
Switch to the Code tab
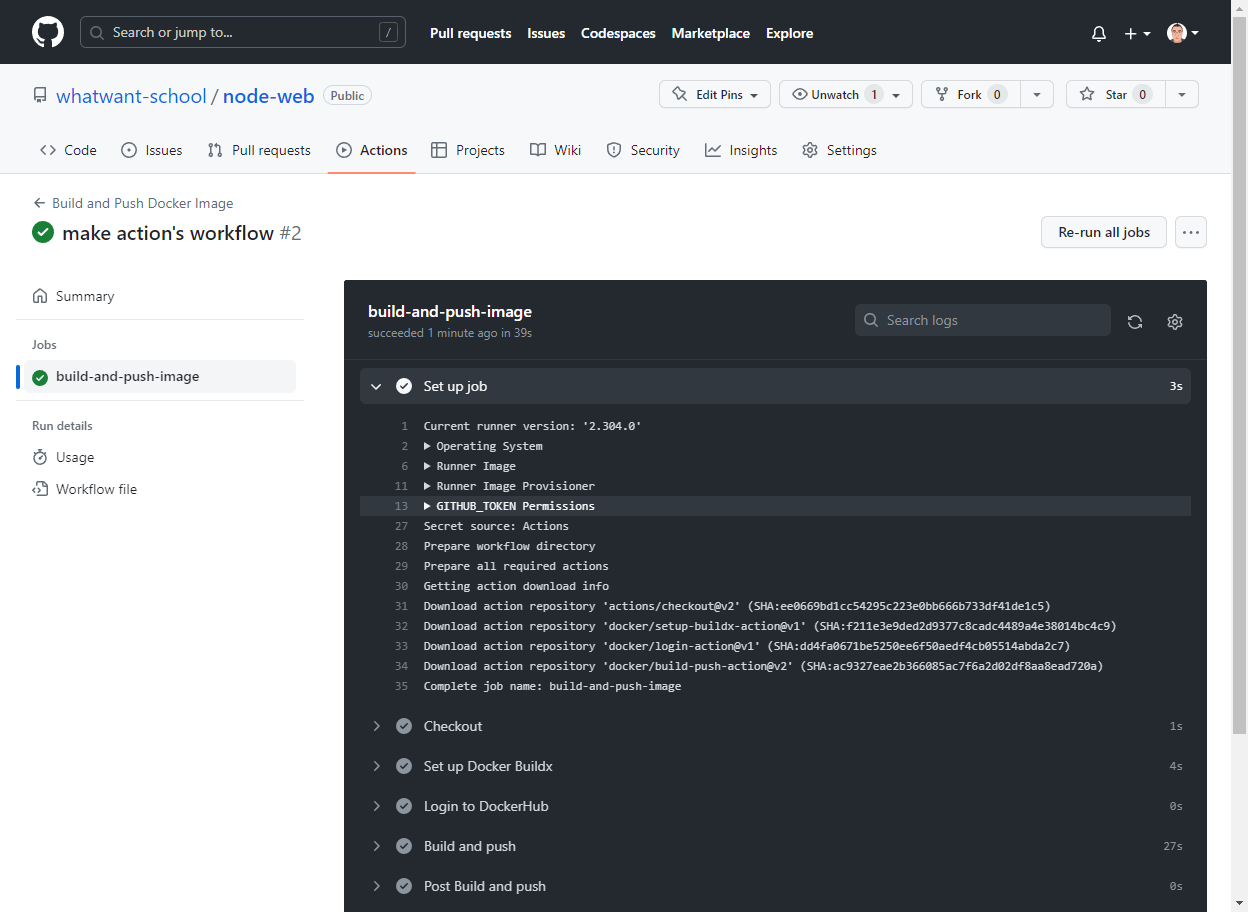68,150
